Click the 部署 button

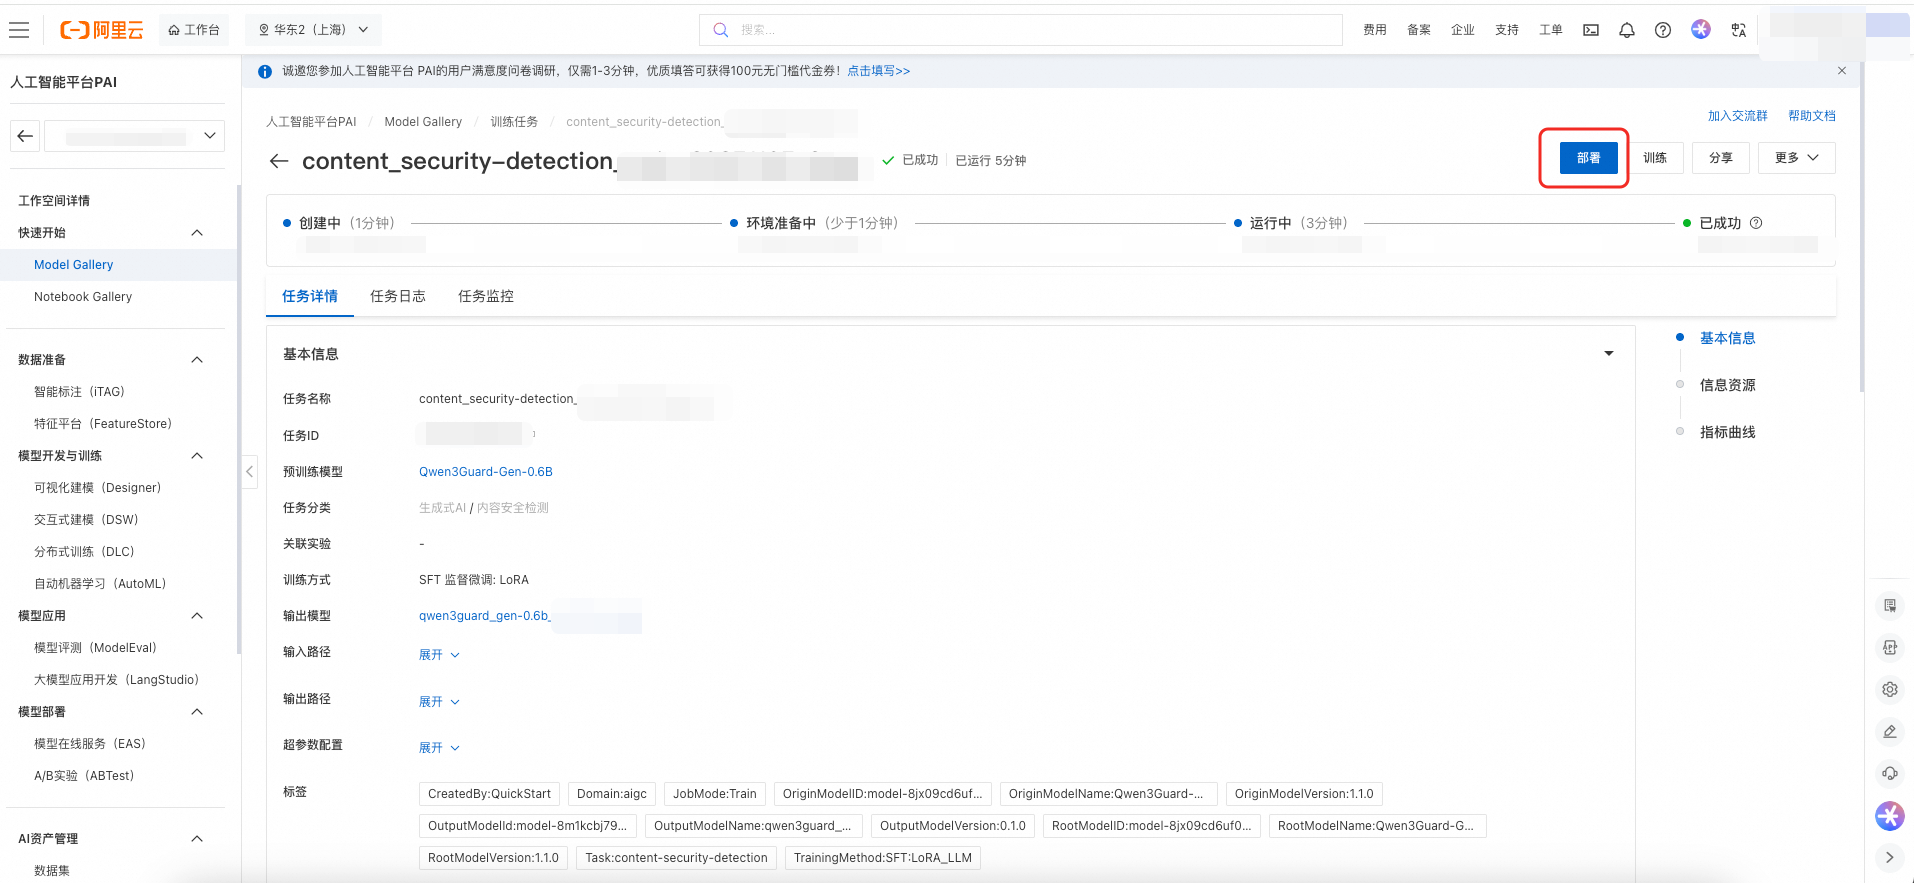(1589, 158)
